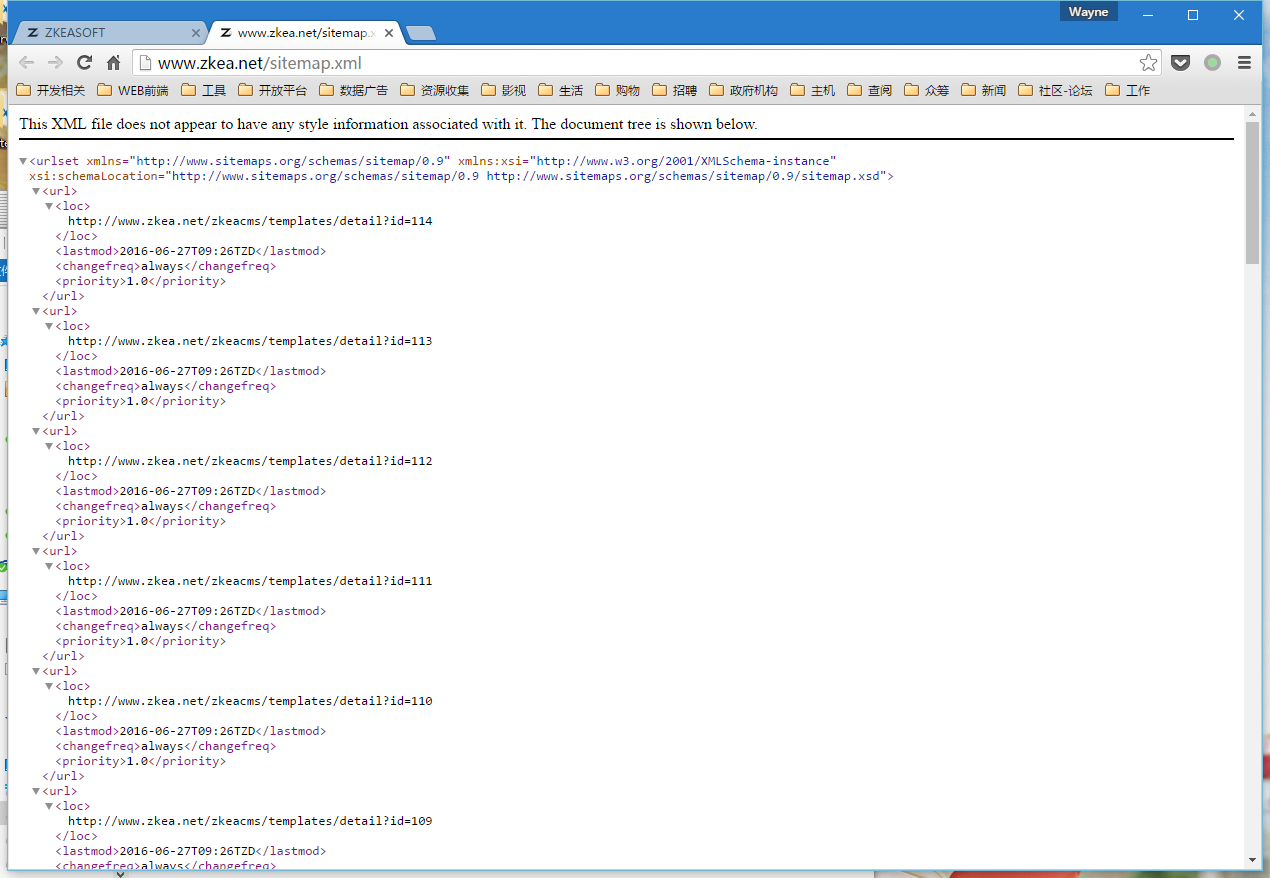Open the 社区-论坛 bookmarks folder
1270x878 pixels.
(x=1056, y=90)
